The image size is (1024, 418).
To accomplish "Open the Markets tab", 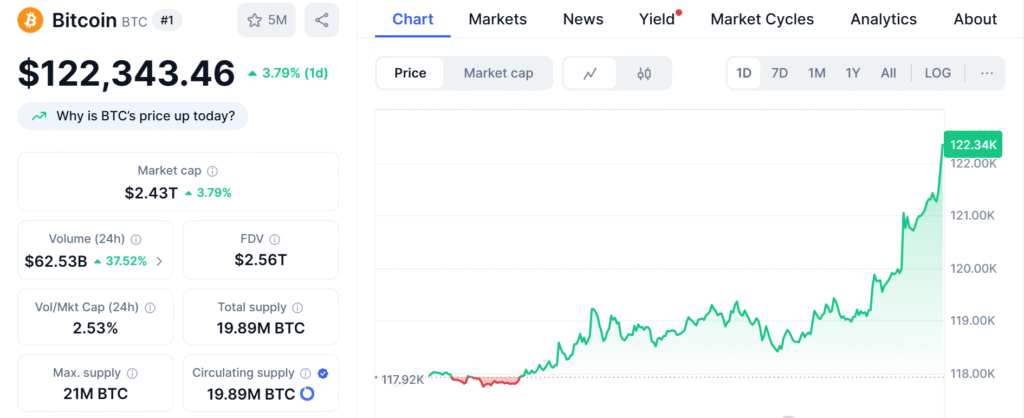I will click(x=497, y=19).
